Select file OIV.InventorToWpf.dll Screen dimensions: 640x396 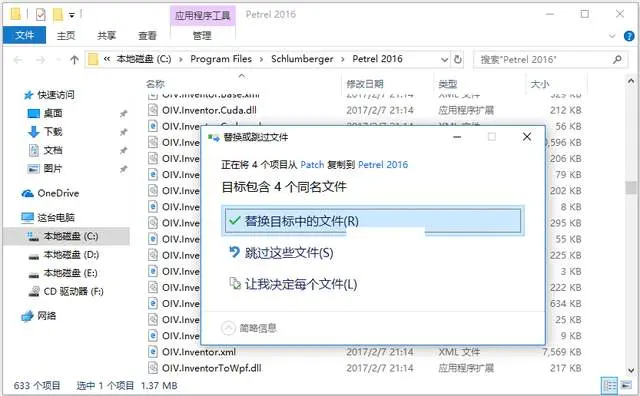click(x=211, y=368)
